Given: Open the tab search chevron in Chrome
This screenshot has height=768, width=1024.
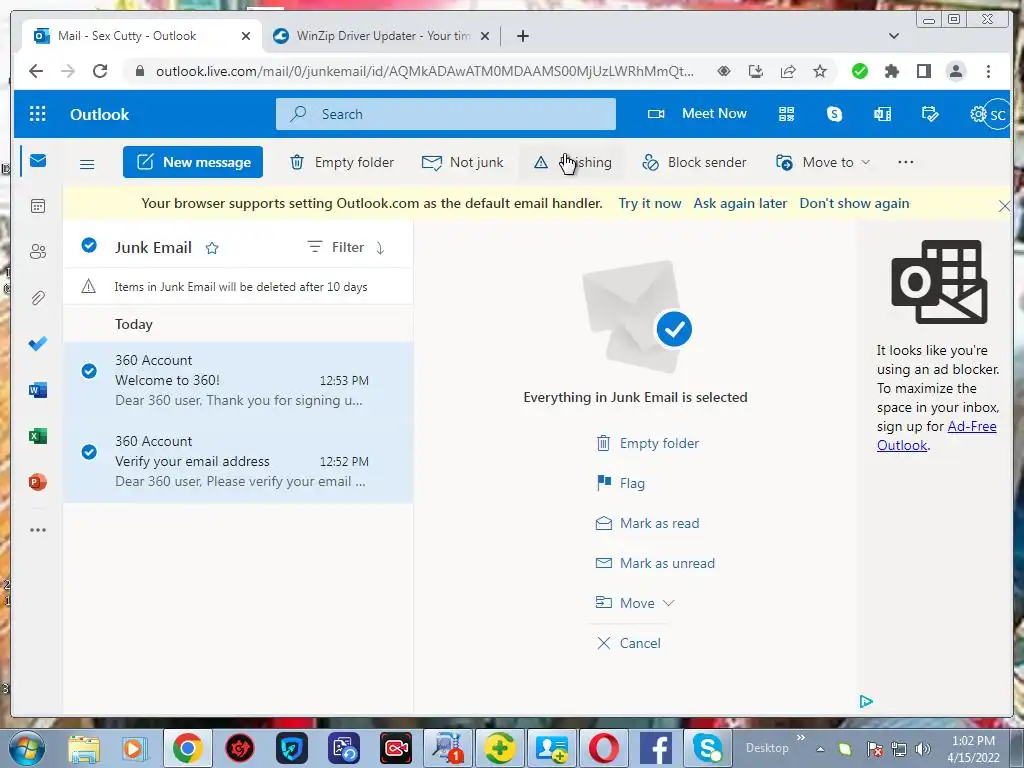Looking at the screenshot, I should click(893, 36).
